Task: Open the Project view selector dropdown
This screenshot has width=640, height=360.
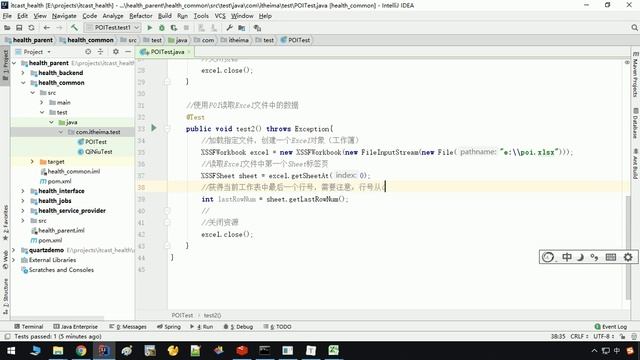Action: click(x=37, y=52)
